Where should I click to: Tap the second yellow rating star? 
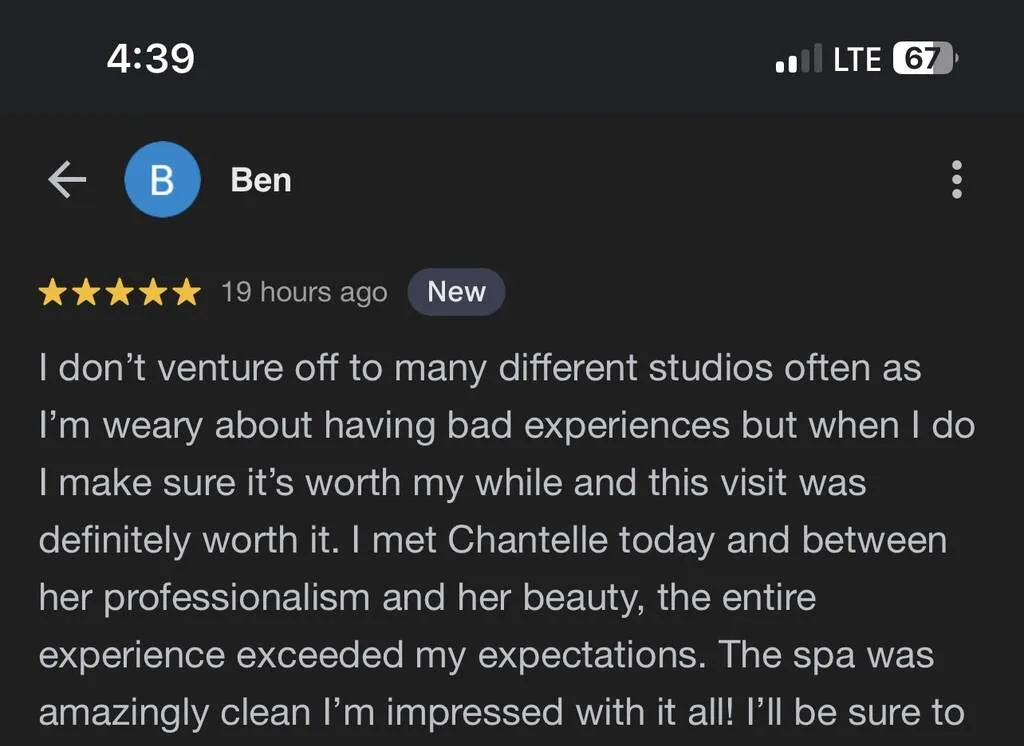pyautogui.click(x=86, y=292)
